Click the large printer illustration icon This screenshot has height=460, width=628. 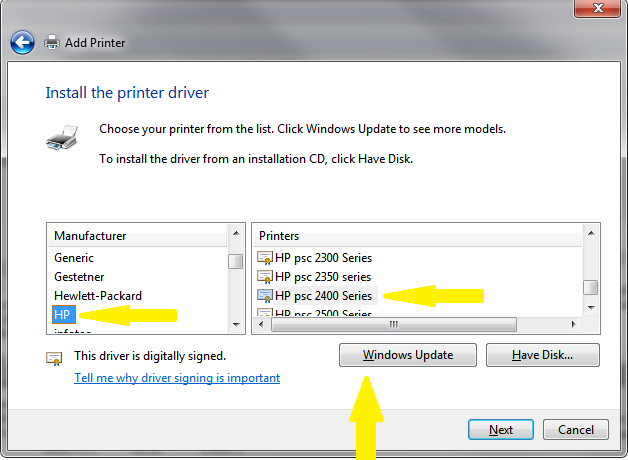[x=62, y=137]
